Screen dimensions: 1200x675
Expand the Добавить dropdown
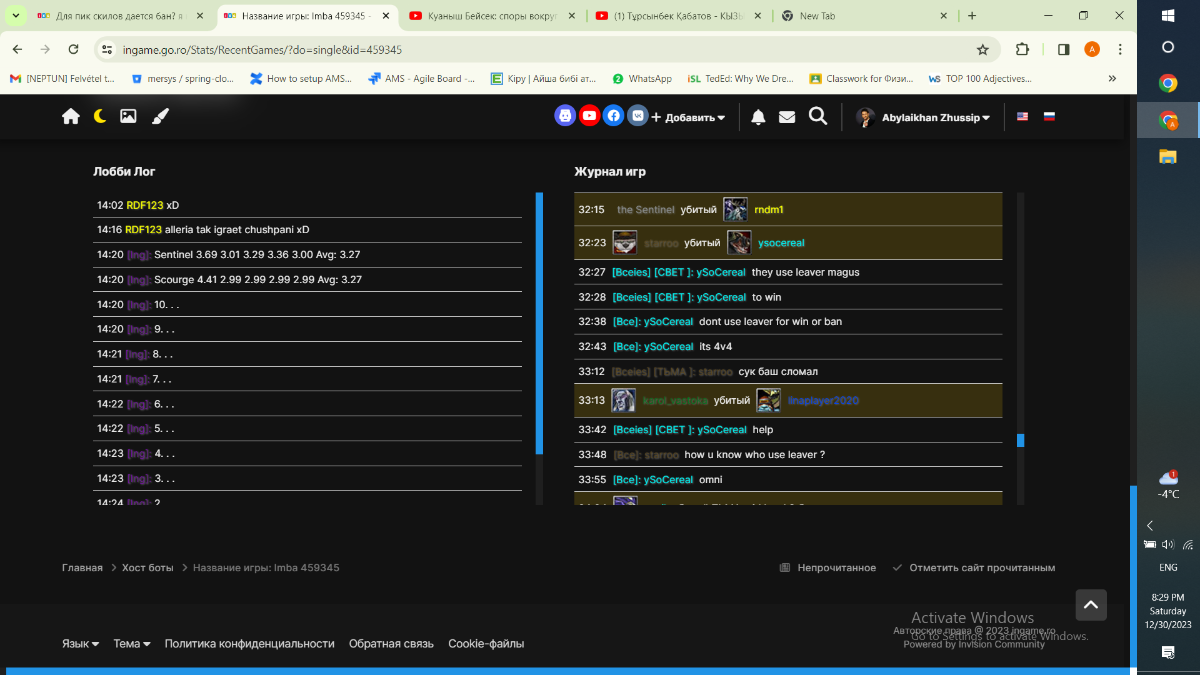tap(688, 117)
